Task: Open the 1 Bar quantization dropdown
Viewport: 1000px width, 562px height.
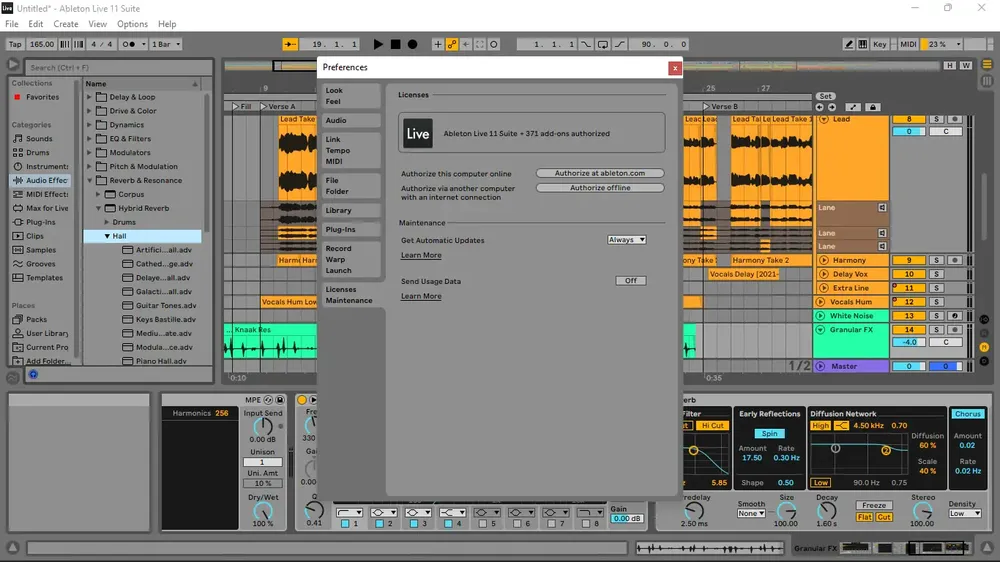Action: pyautogui.click(x=166, y=44)
